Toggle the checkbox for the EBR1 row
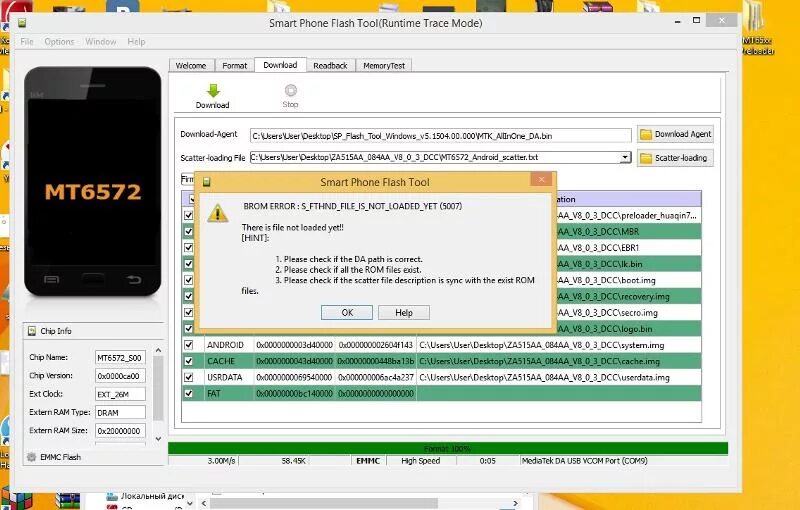The width and height of the screenshot is (800, 510). tap(189, 248)
